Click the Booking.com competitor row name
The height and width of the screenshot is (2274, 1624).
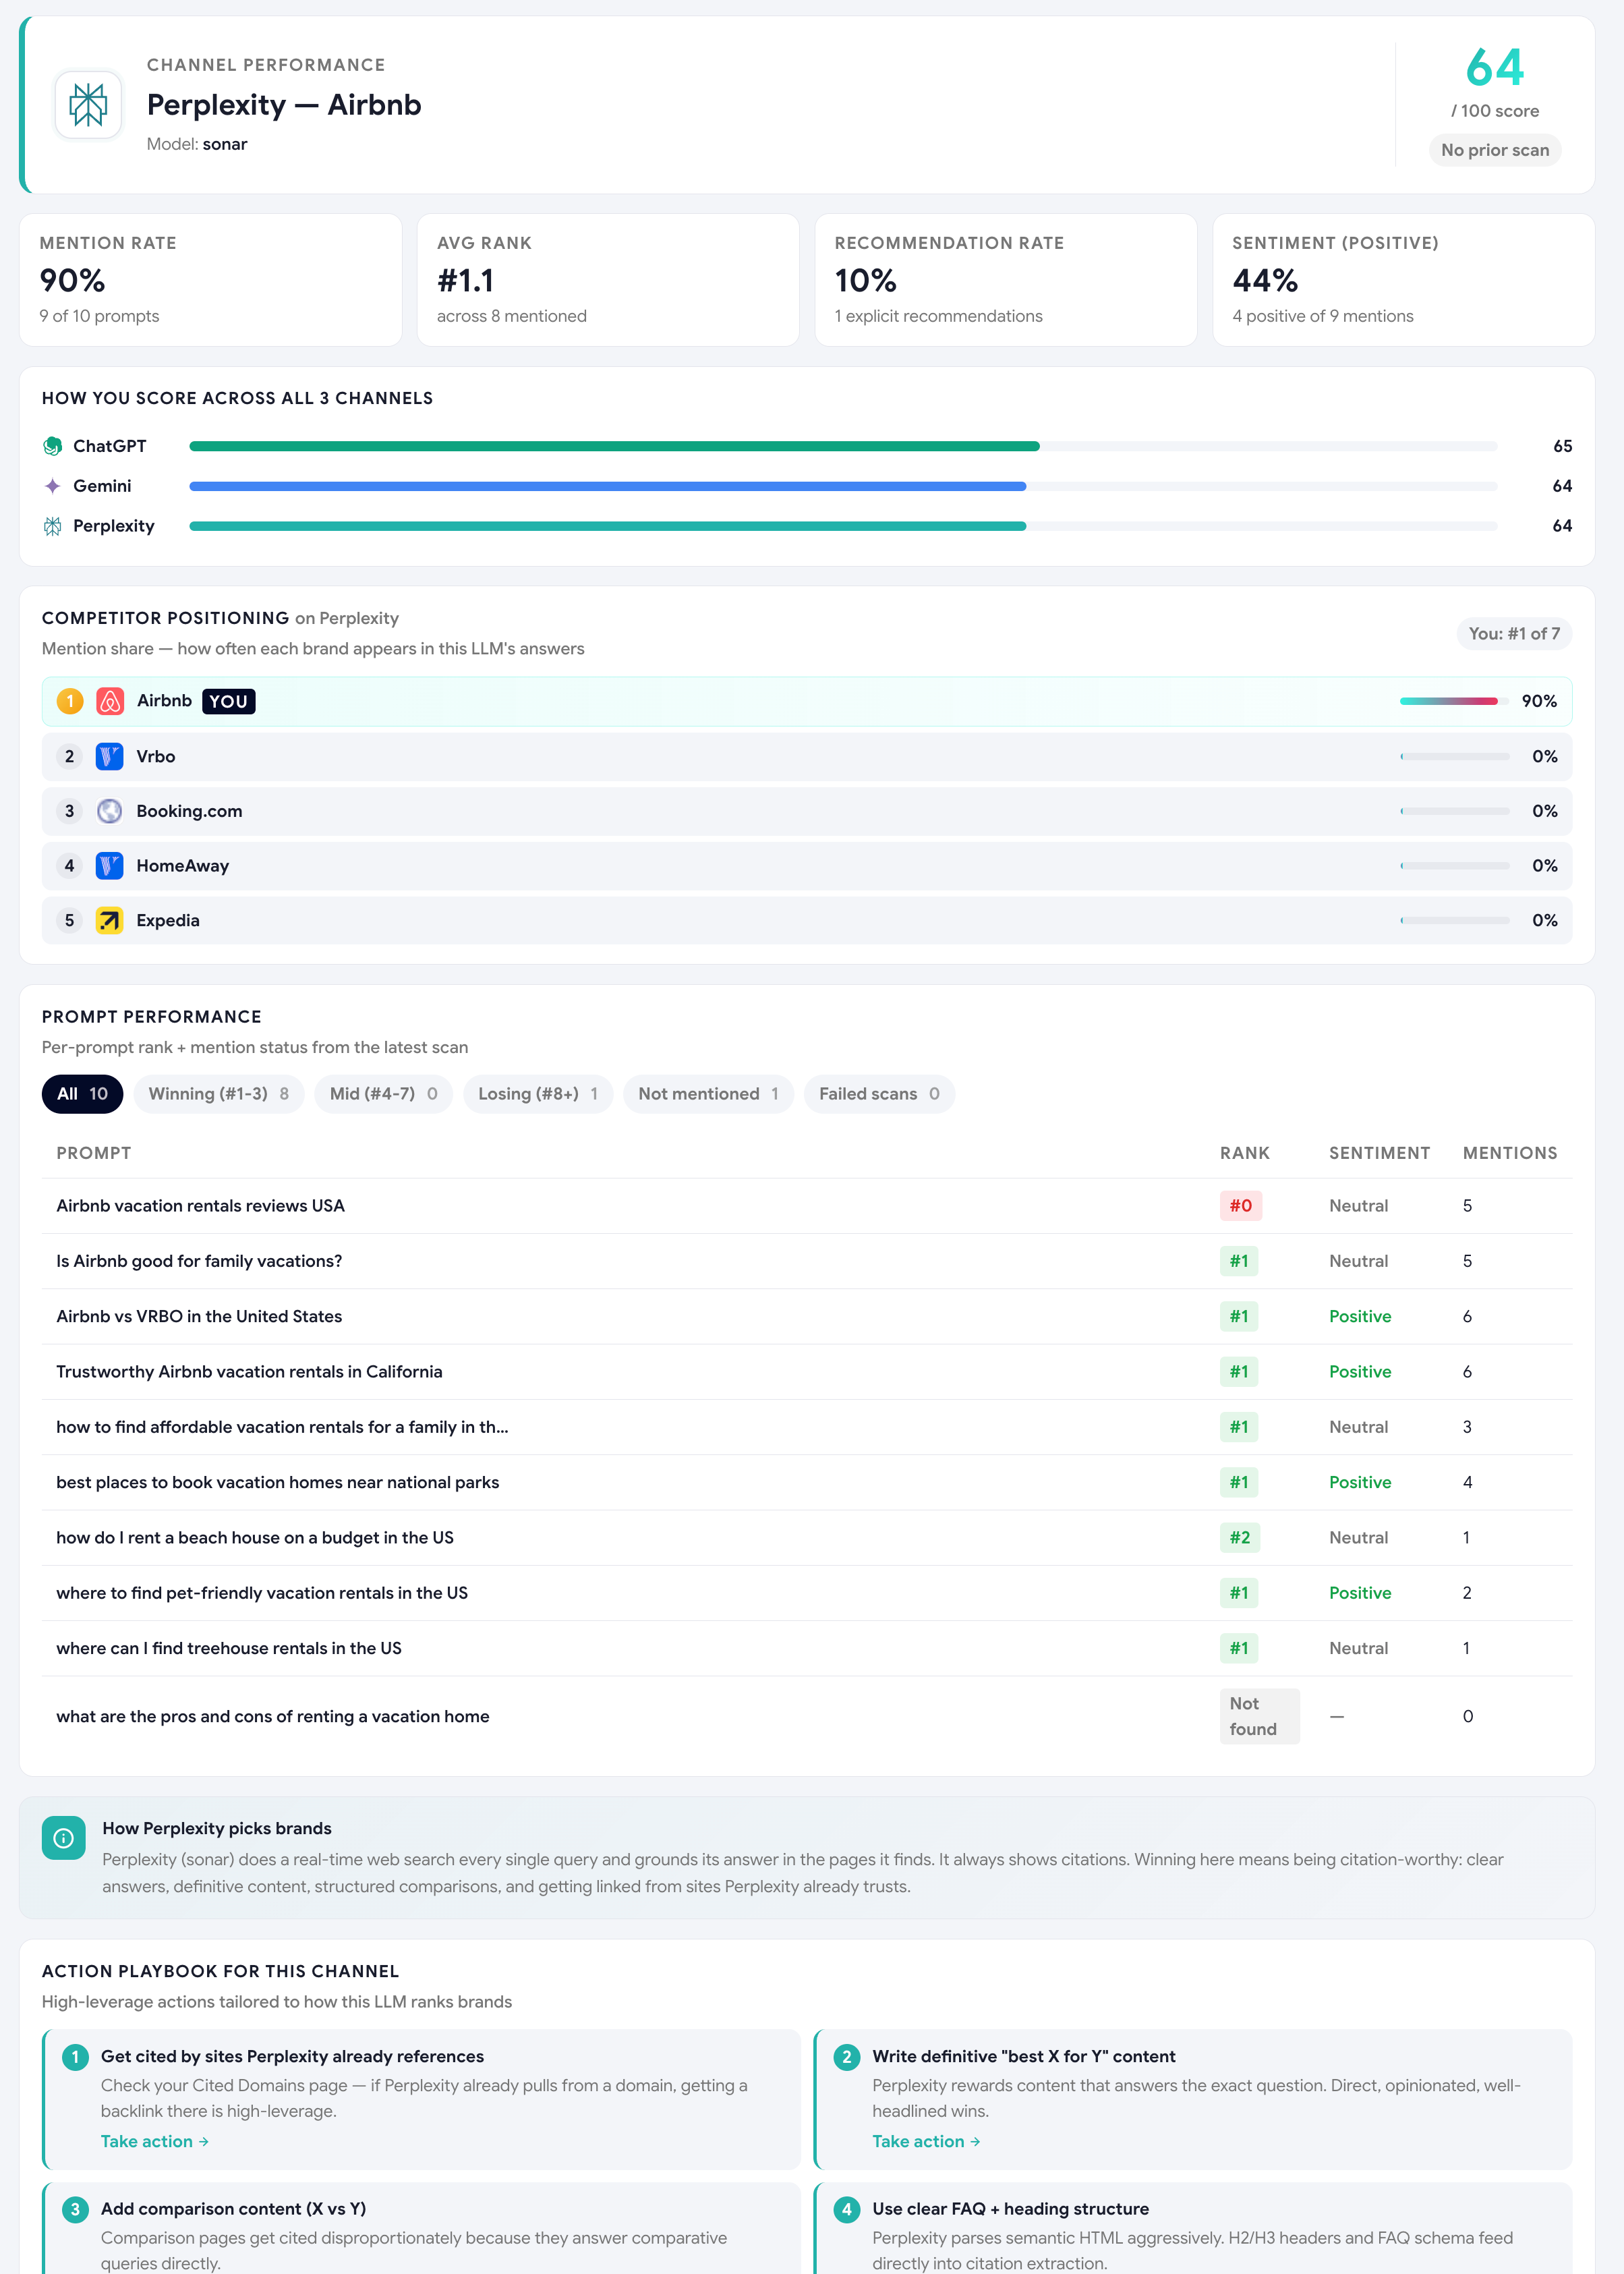189,811
